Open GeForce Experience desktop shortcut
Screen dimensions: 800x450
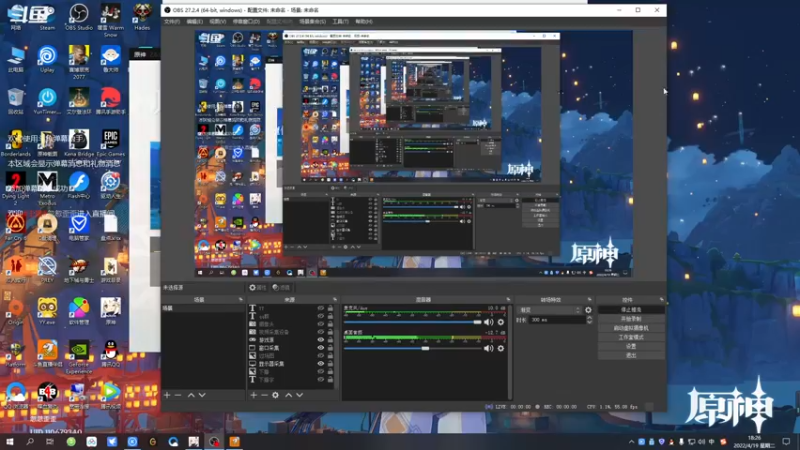click(79, 357)
